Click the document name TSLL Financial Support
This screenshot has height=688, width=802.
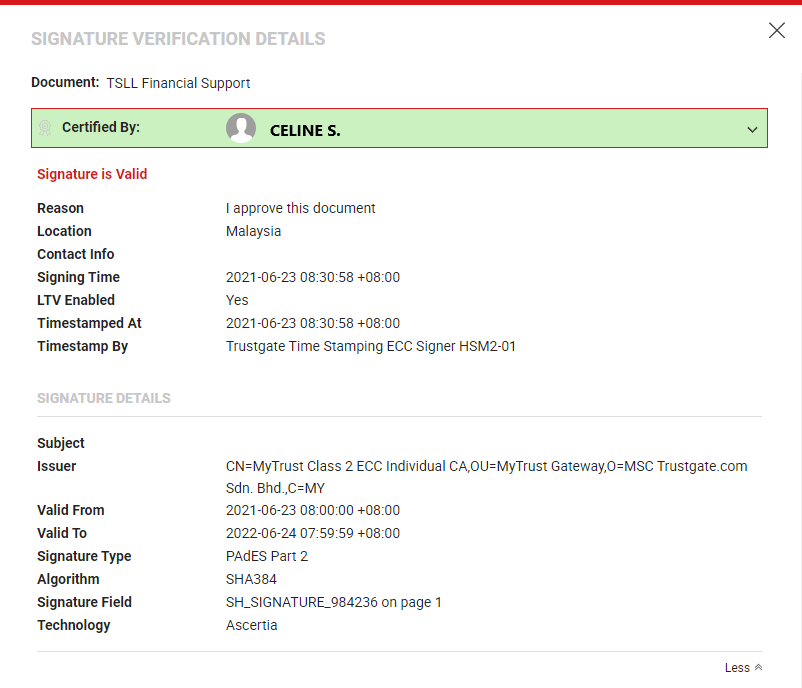pyautogui.click(x=178, y=83)
